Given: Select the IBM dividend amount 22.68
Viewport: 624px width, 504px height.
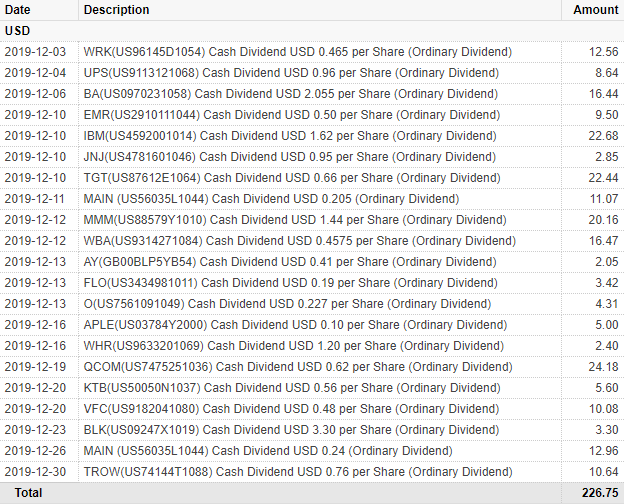Looking at the screenshot, I should [603, 136].
